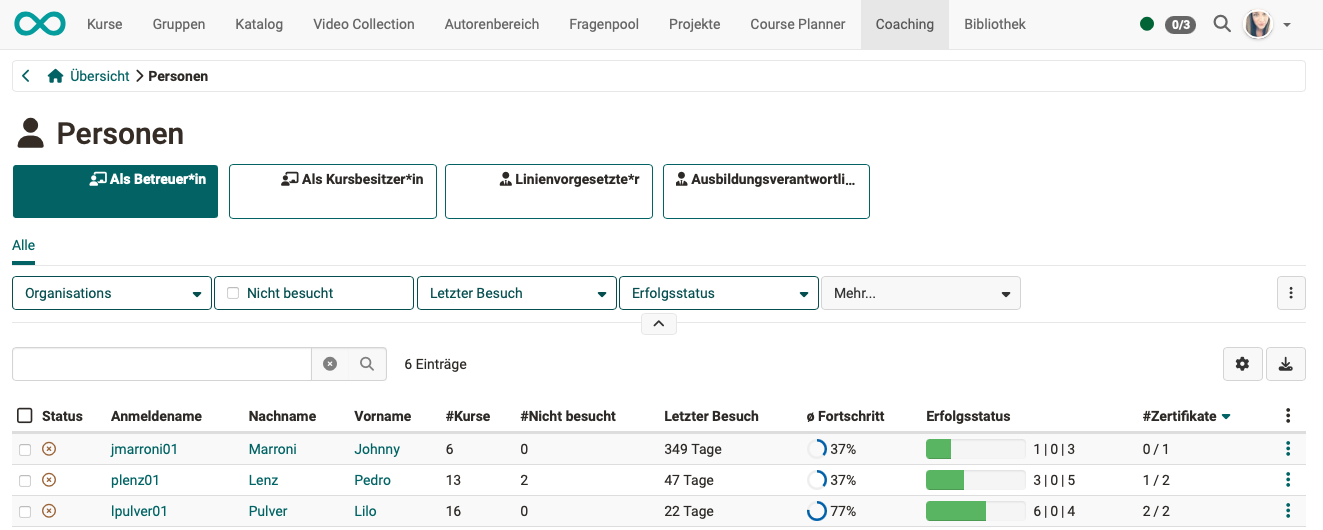Image resolution: width=1323 pixels, height=530 pixels.
Task: Open table settings gear icon
Action: (1242, 364)
